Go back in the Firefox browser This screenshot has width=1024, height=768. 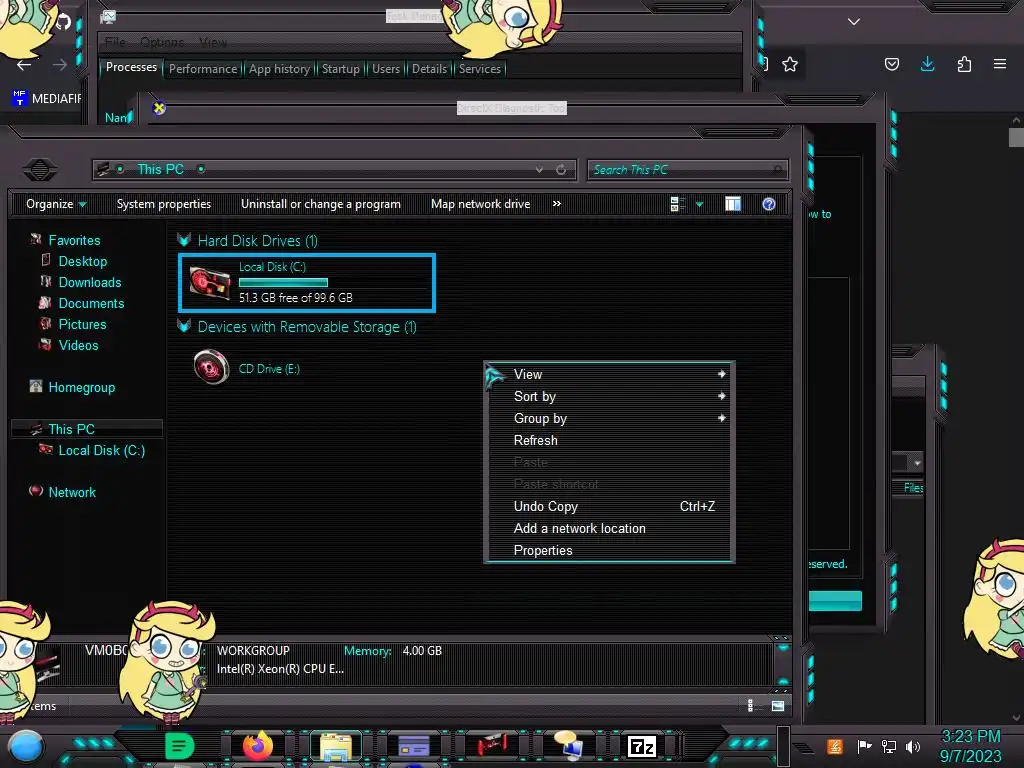pyautogui.click(x=24, y=65)
